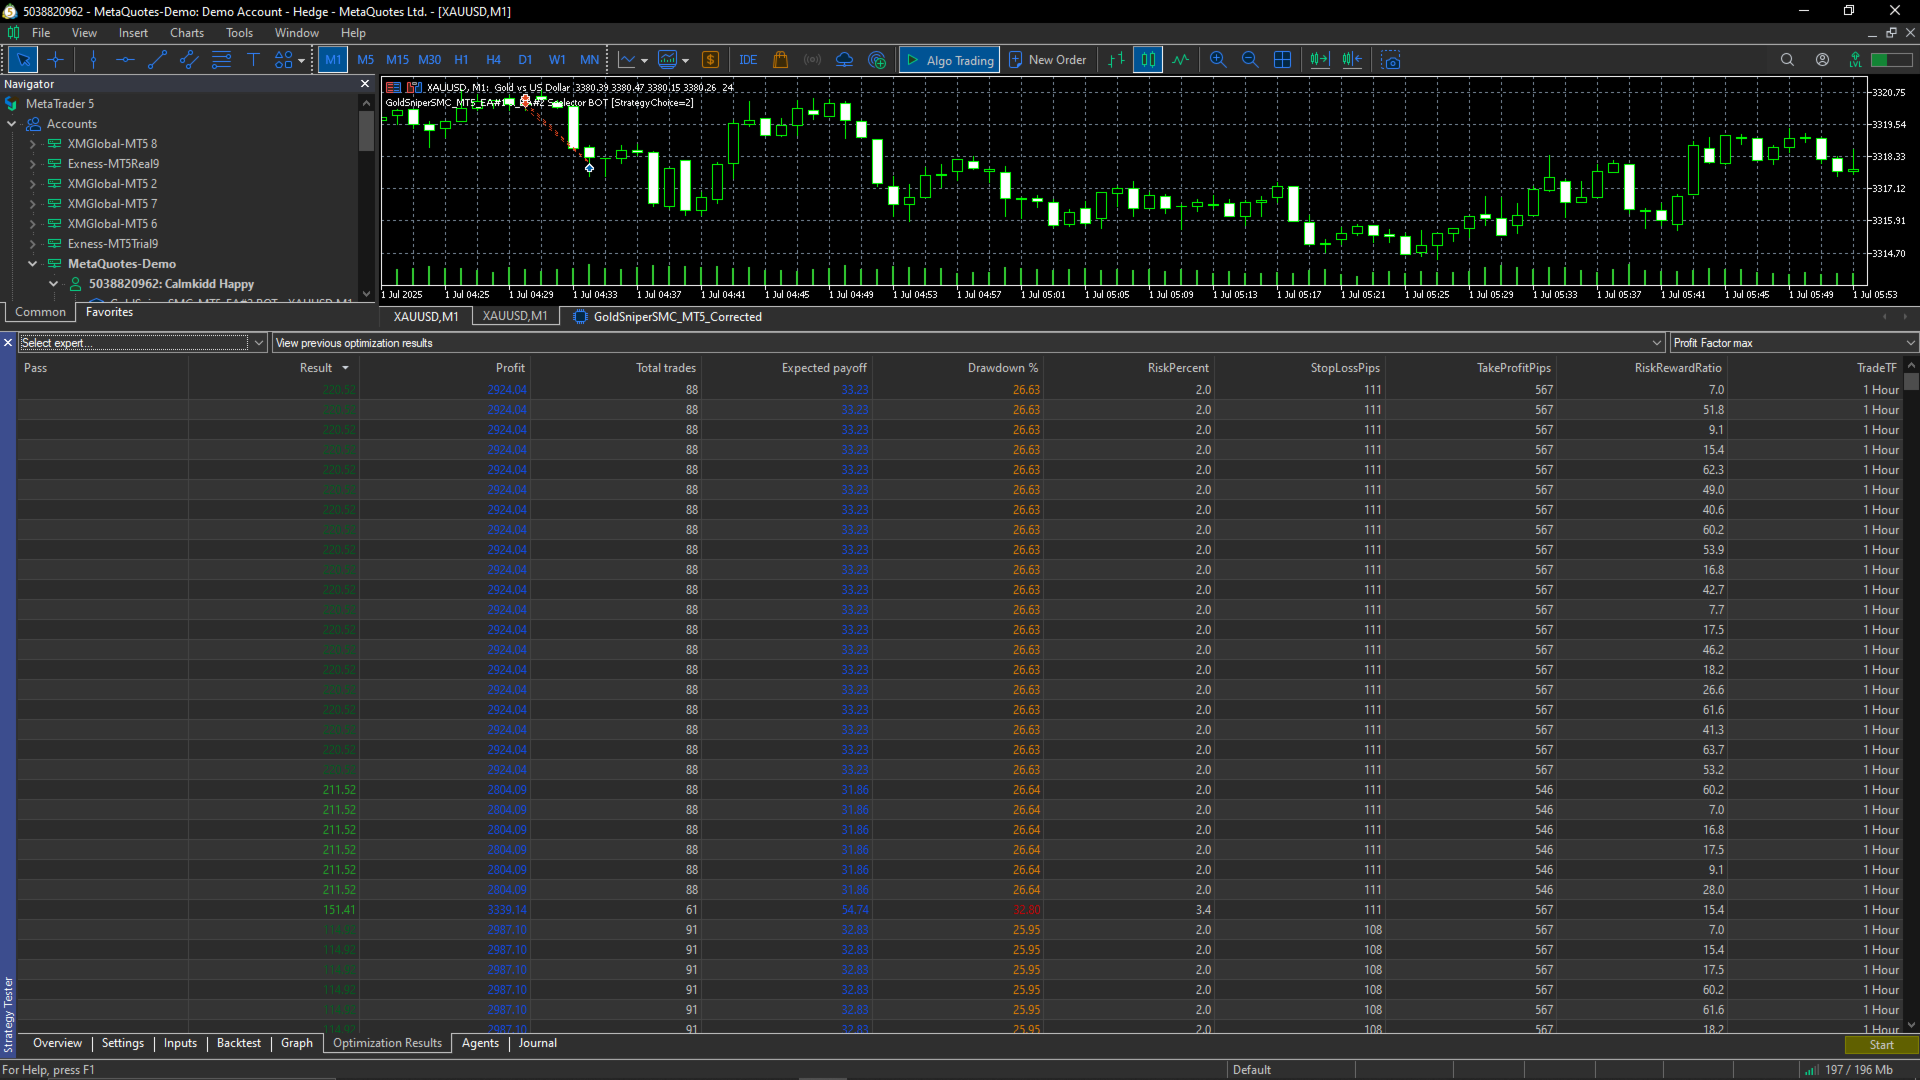1920x1080 pixels.
Task: Switch chart to line chart mode
Action: click(1180, 60)
